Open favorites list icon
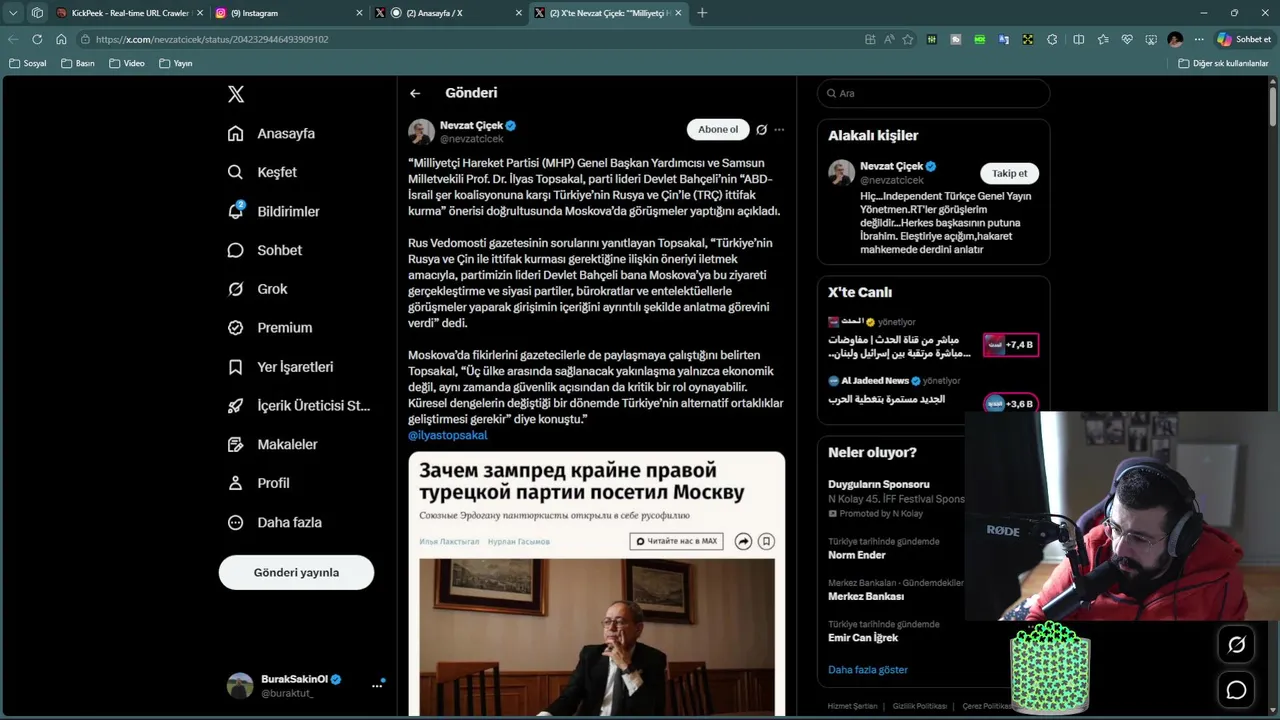The width and height of the screenshot is (1280, 720). point(1103,39)
